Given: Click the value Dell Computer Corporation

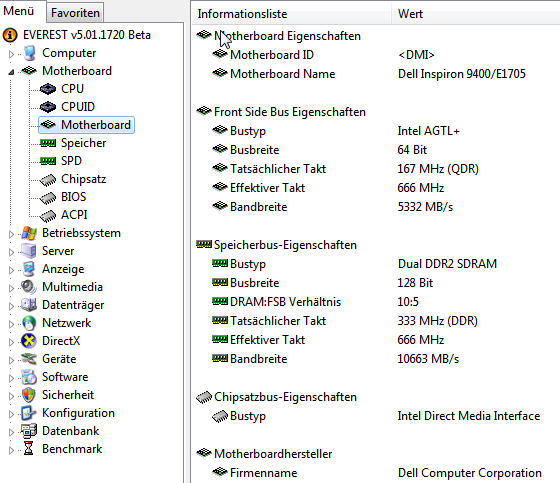Looking at the screenshot, I should coord(470,473).
